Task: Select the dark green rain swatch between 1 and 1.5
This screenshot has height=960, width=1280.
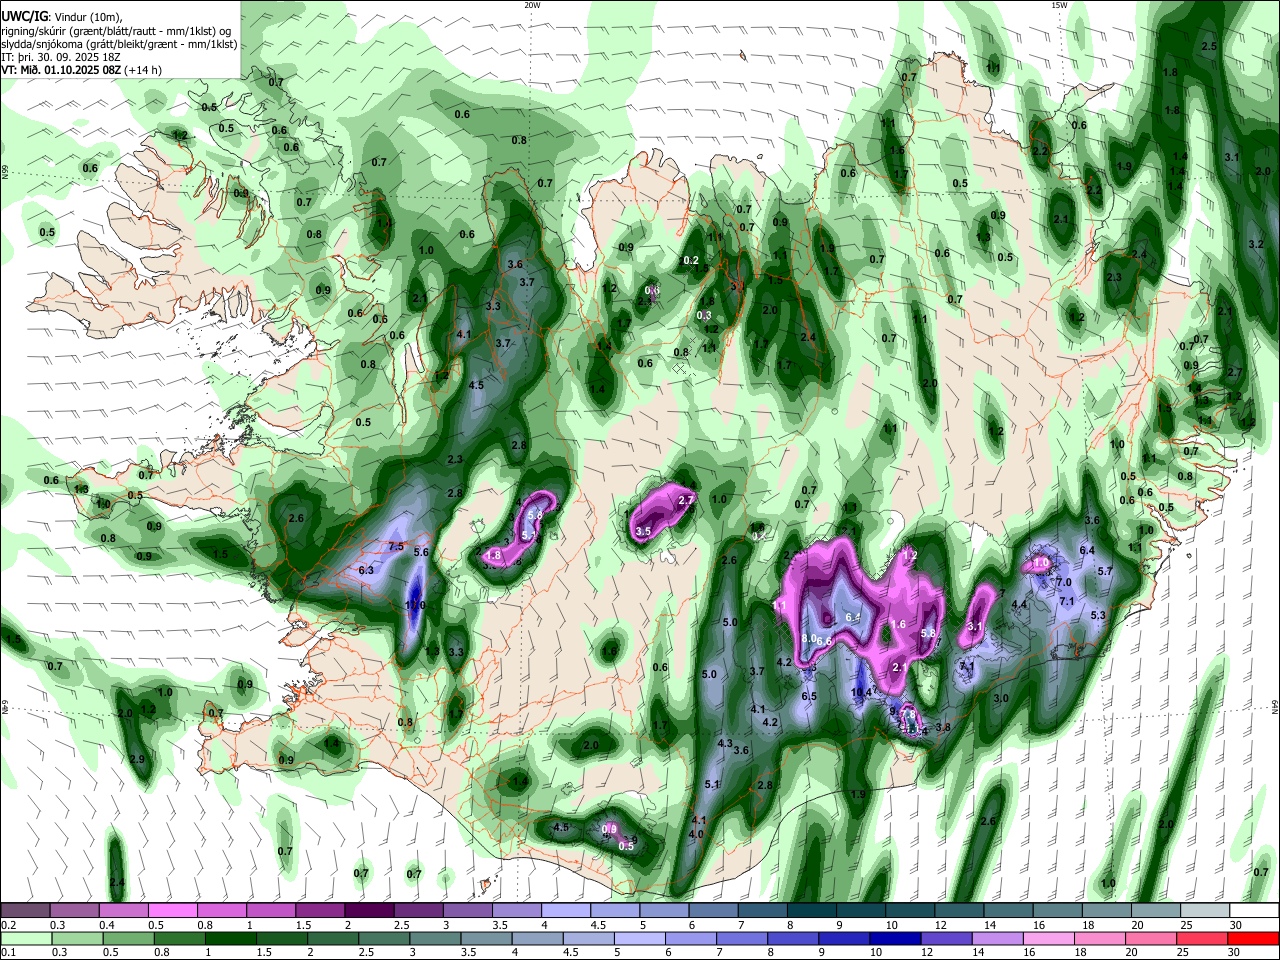Action: (230, 938)
